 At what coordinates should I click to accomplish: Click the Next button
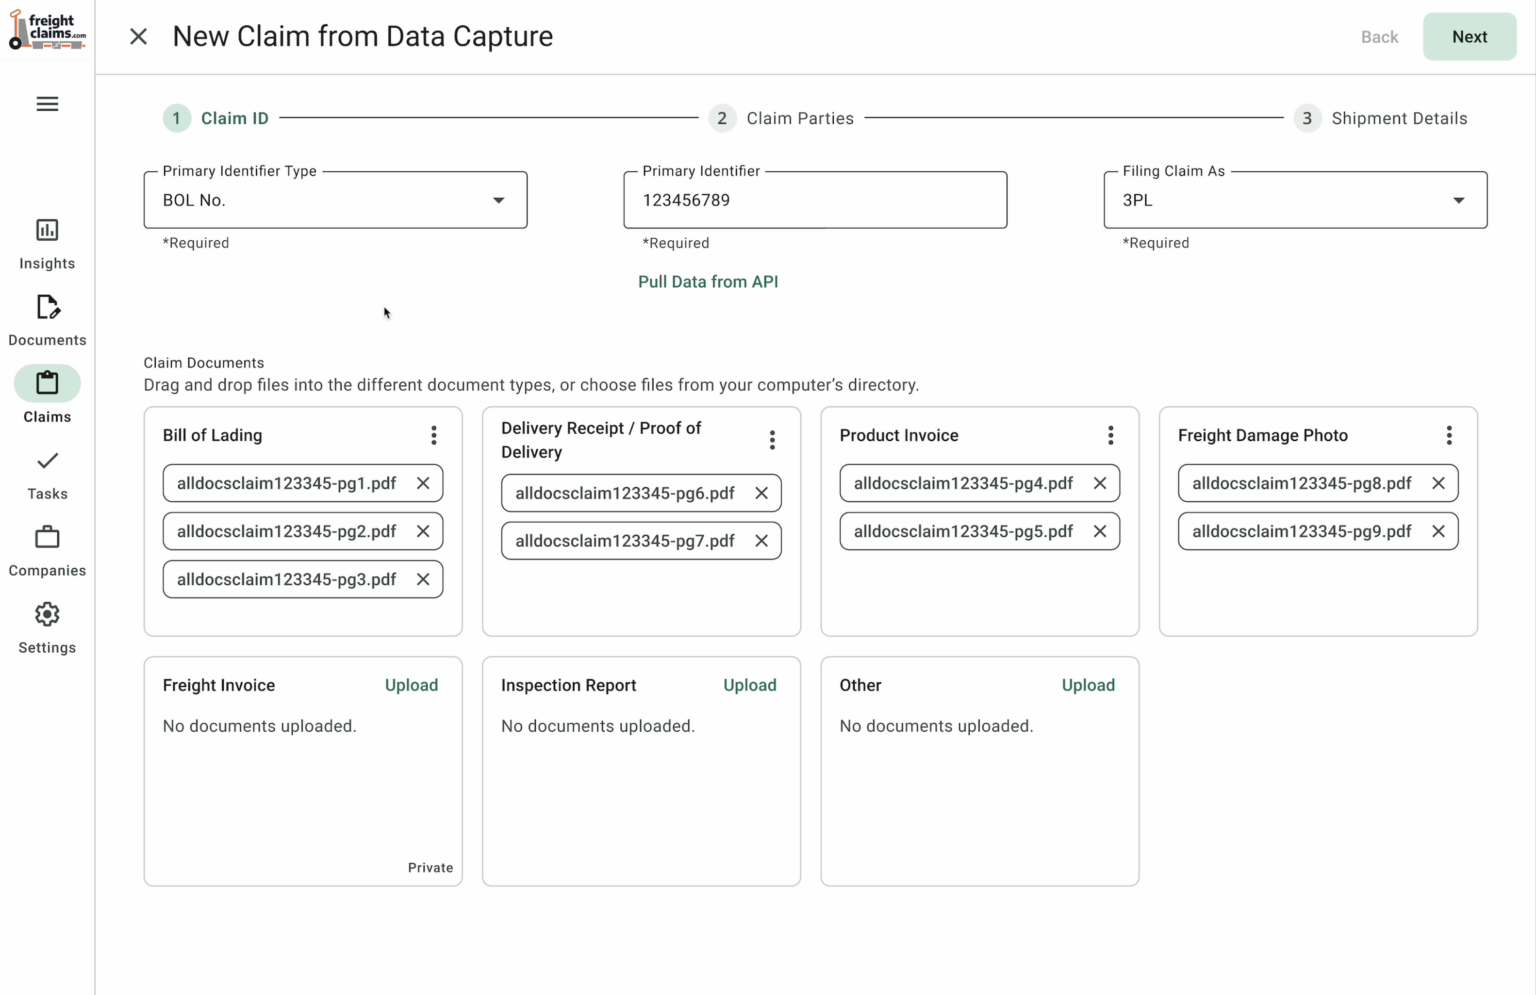[x=1469, y=37]
